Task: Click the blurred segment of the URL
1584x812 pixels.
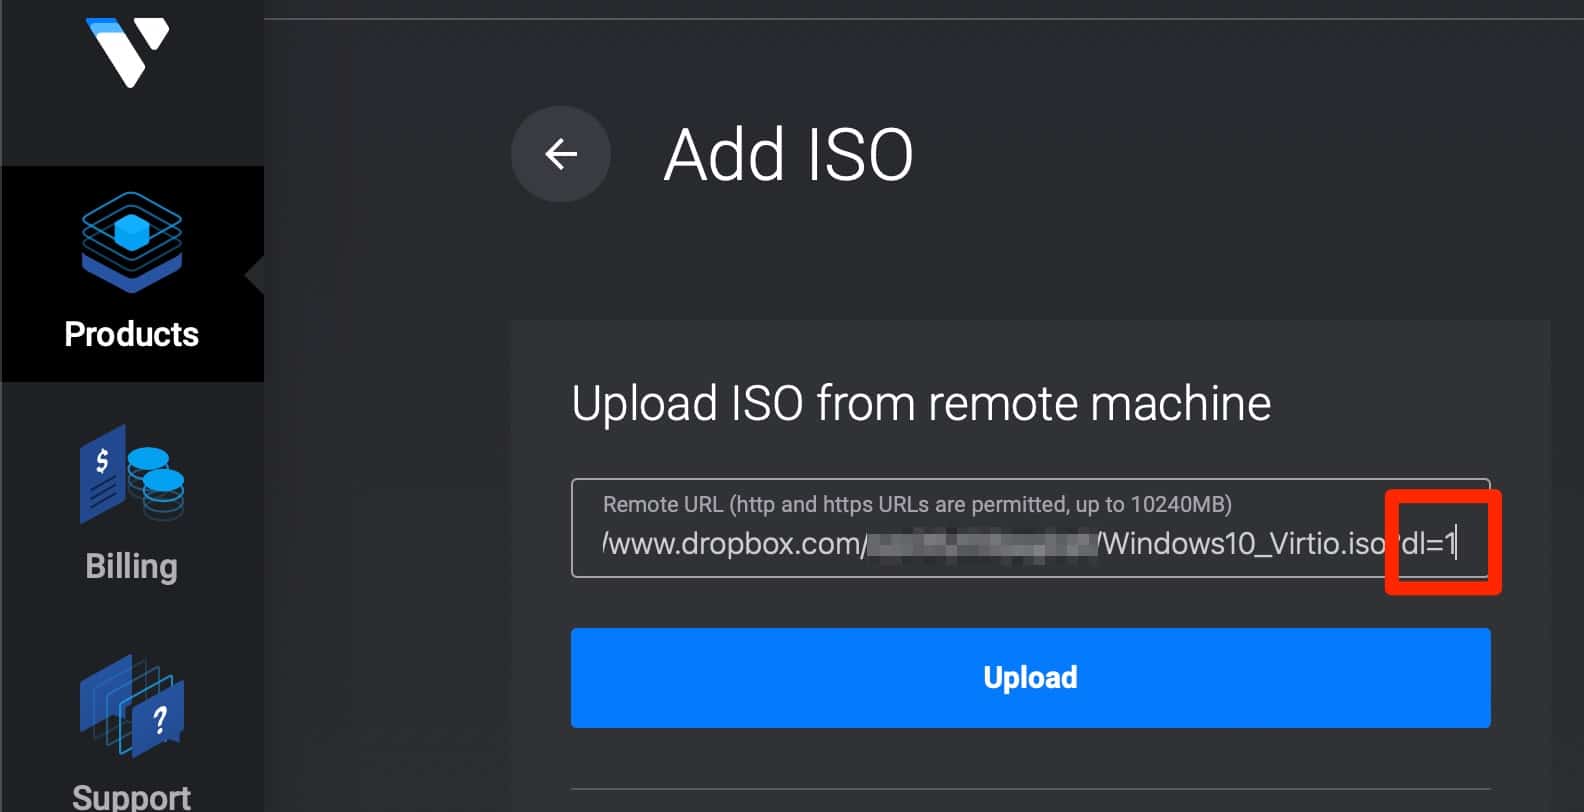Action: tap(981, 544)
